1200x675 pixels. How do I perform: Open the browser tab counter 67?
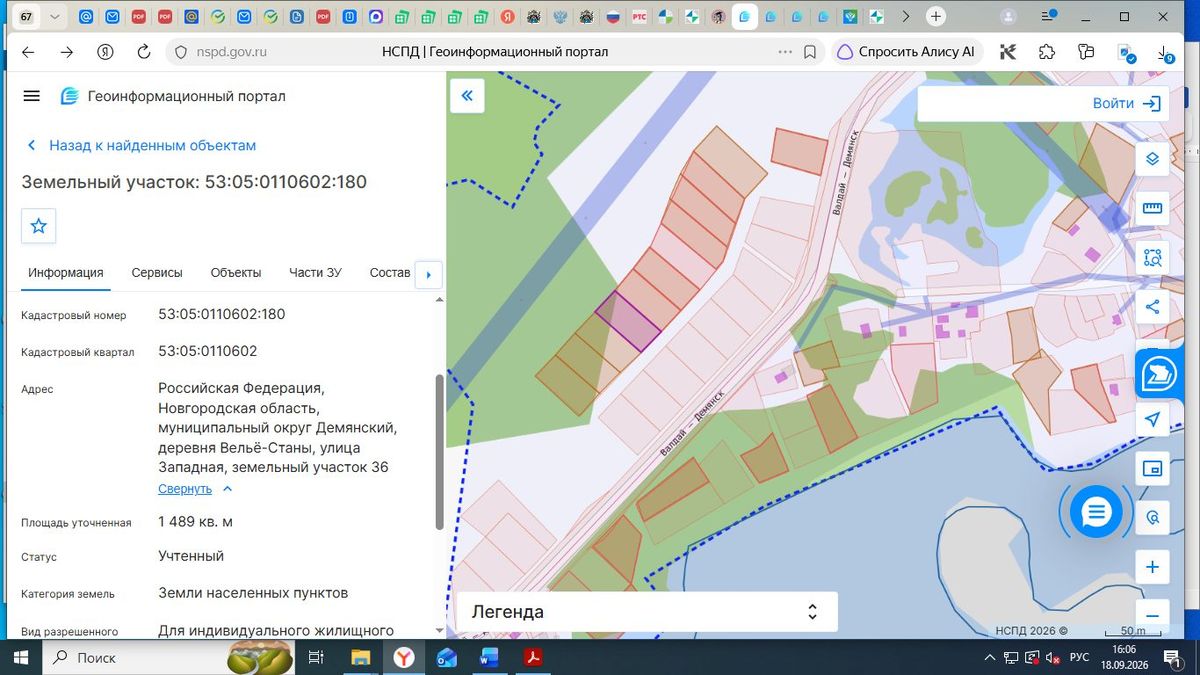[26, 17]
